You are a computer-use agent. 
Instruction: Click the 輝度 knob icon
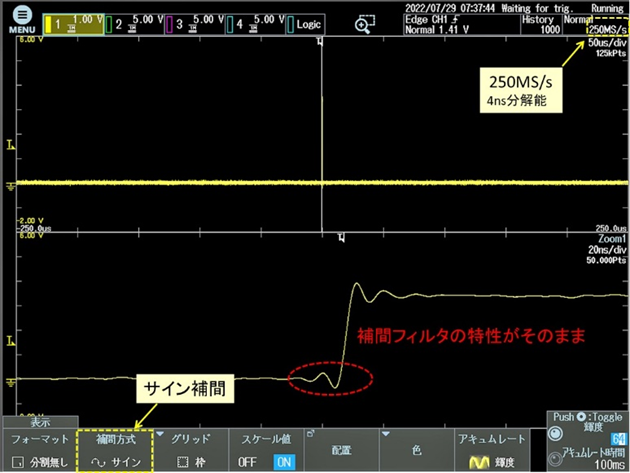pyautogui.click(x=556, y=434)
